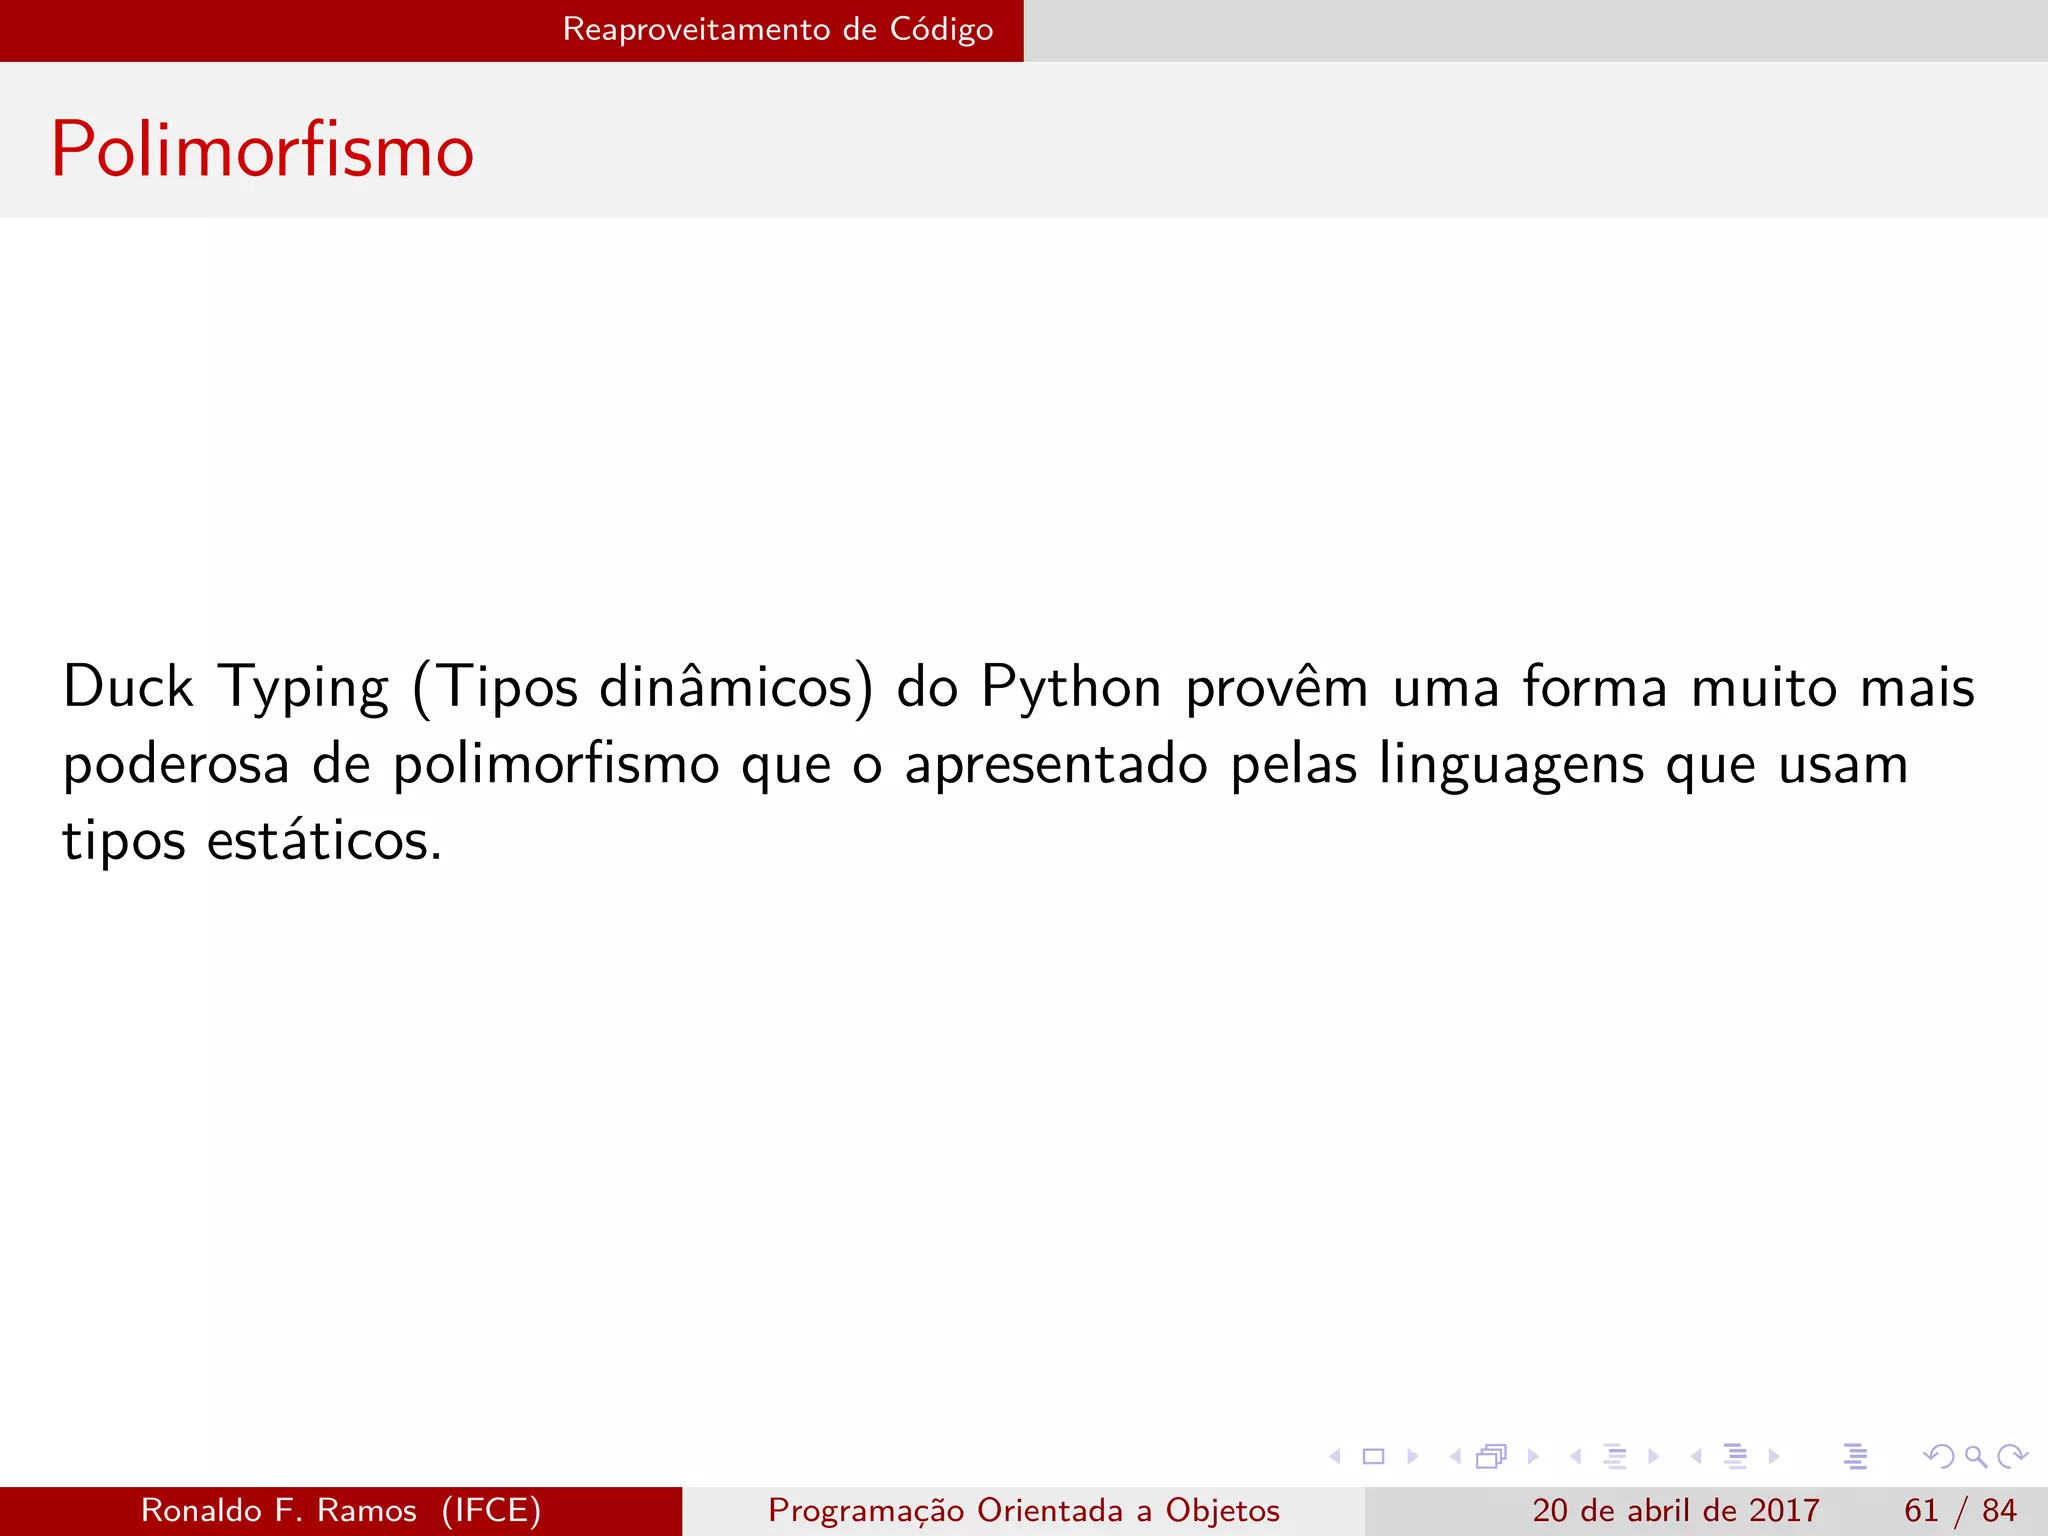Click the 'Polimorfismo' frame title
Image resolution: width=2048 pixels, height=1536 pixels.
[x=263, y=149]
